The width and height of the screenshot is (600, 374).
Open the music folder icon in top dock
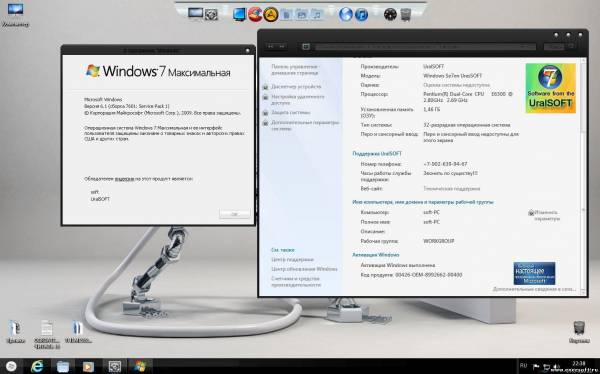tap(317, 15)
